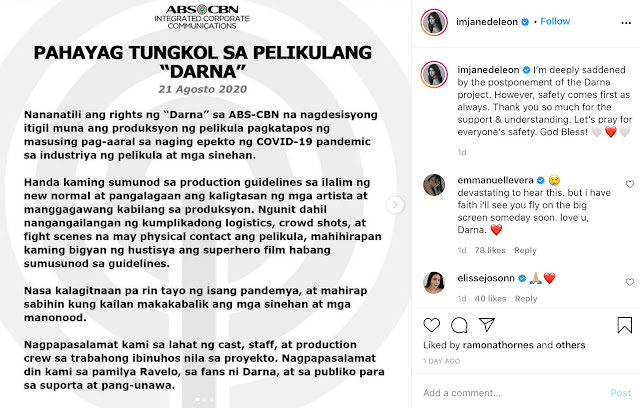View the 78 likes on comment
Viewport: 640px width, 408px height.
point(490,250)
